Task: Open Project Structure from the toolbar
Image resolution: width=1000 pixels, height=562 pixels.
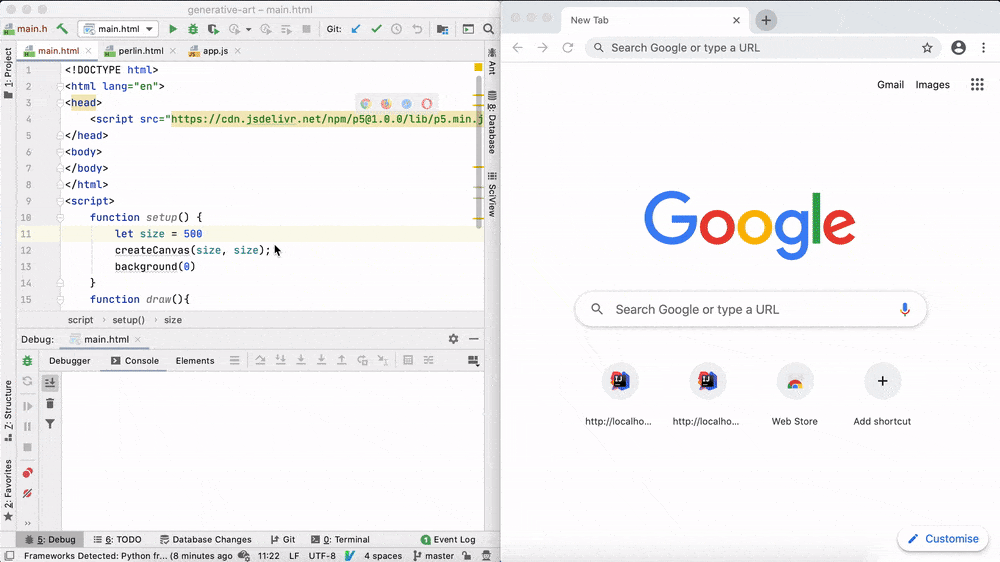Action: [443, 29]
